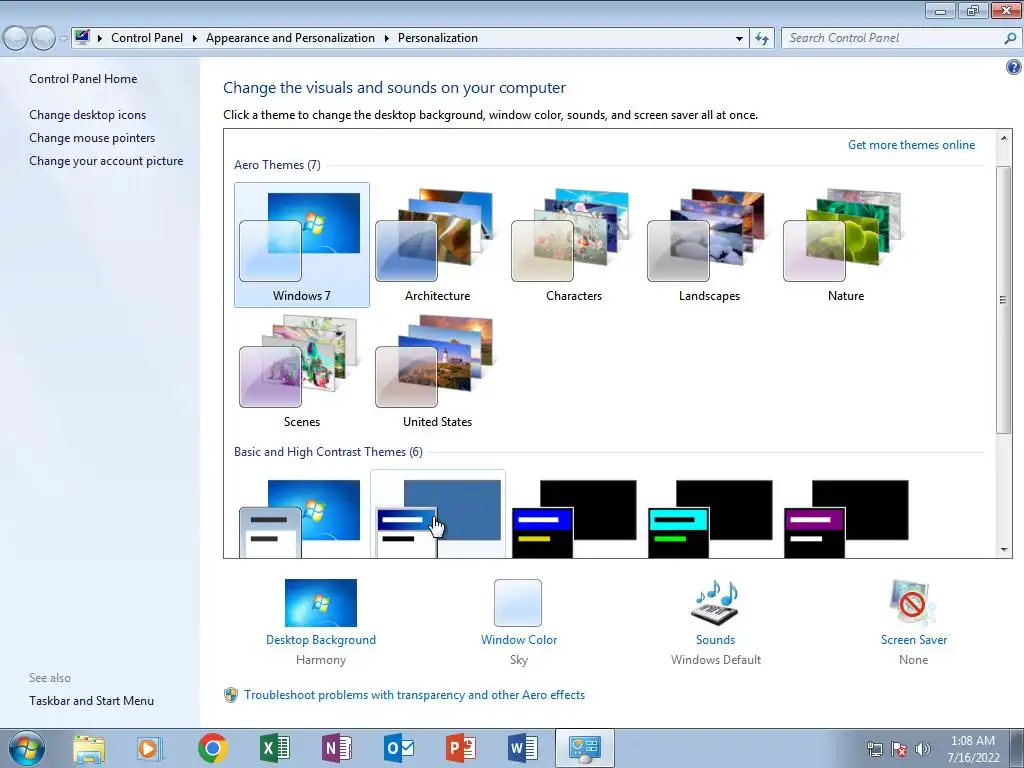This screenshot has height=768, width=1024.
Task: Launch PowerPoint from the taskbar
Action: tap(461, 748)
